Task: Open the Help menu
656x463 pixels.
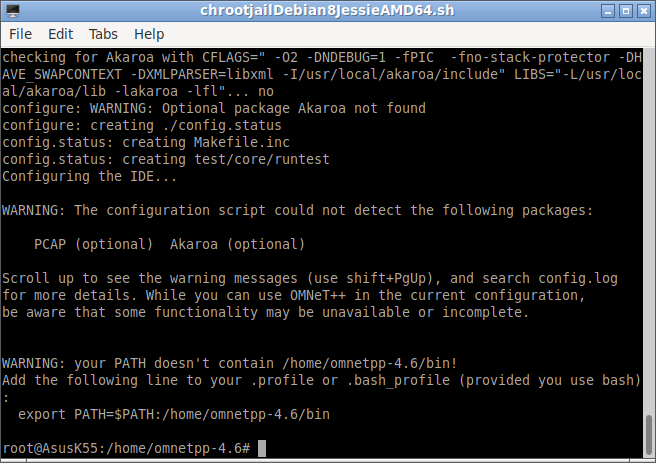Action: [149, 34]
